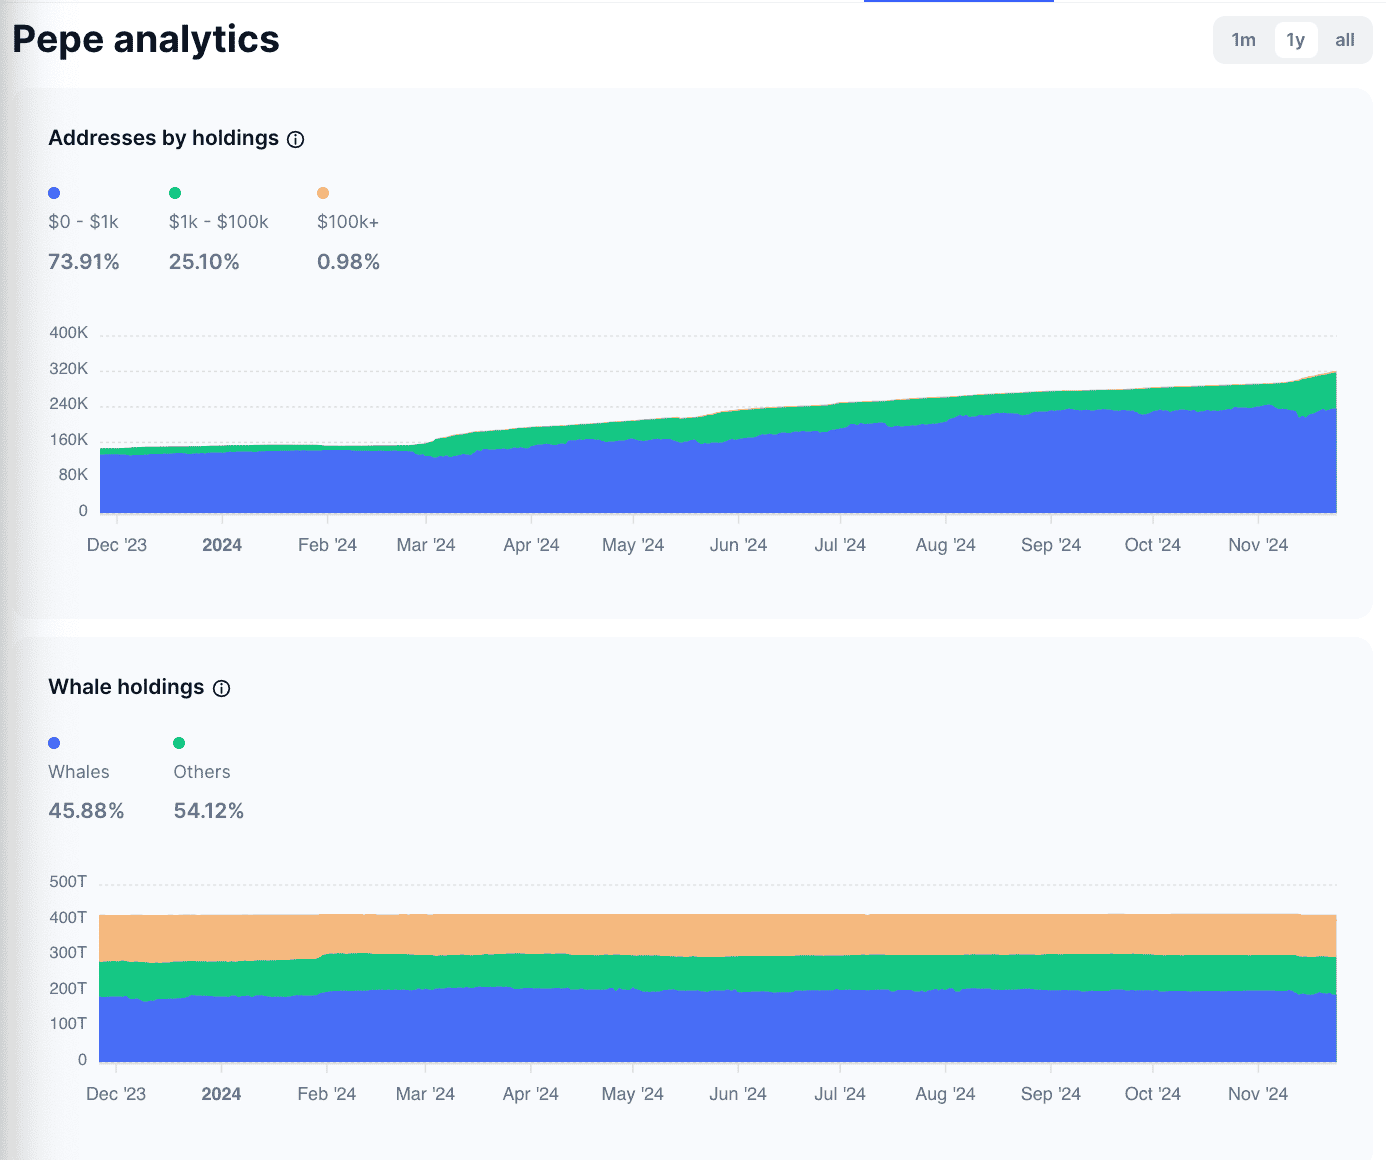Click Nov '24 on the addresses chart axis
This screenshot has height=1160, width=1386.
coord(1258,545)
